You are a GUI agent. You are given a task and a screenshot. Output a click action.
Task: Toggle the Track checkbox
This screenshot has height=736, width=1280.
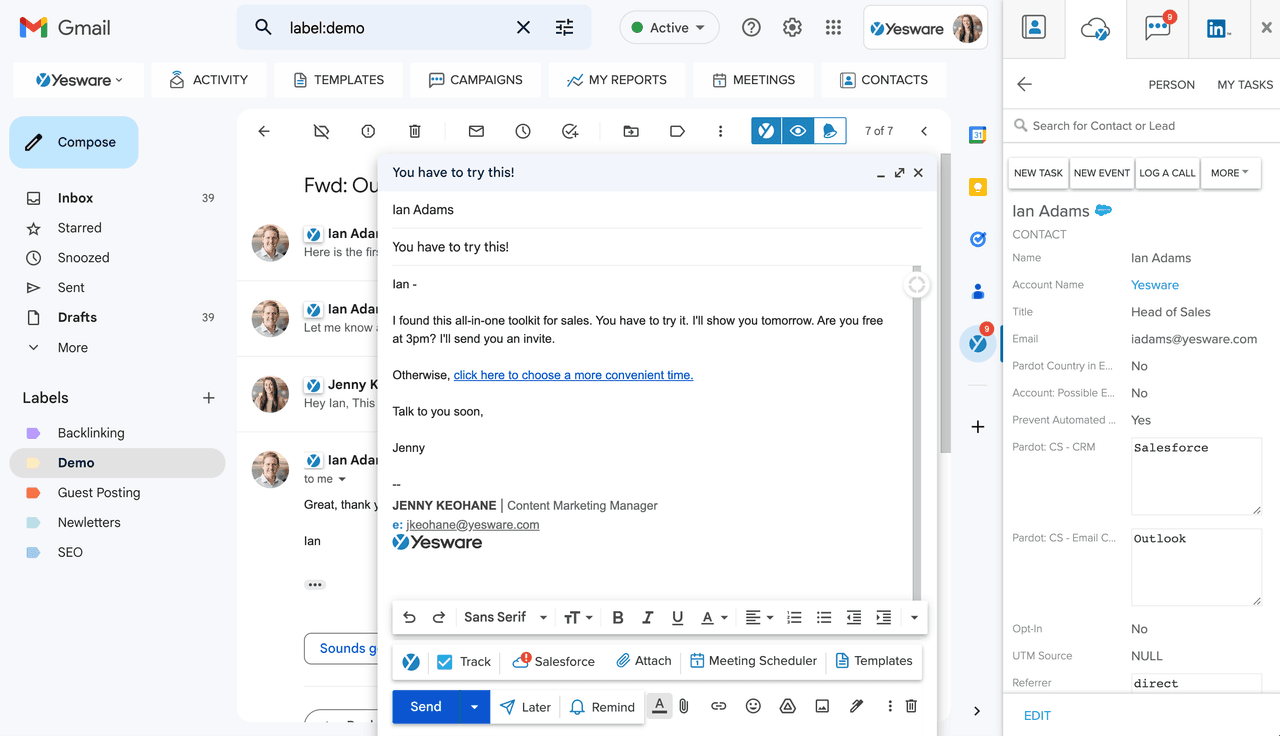pos(445,662)
